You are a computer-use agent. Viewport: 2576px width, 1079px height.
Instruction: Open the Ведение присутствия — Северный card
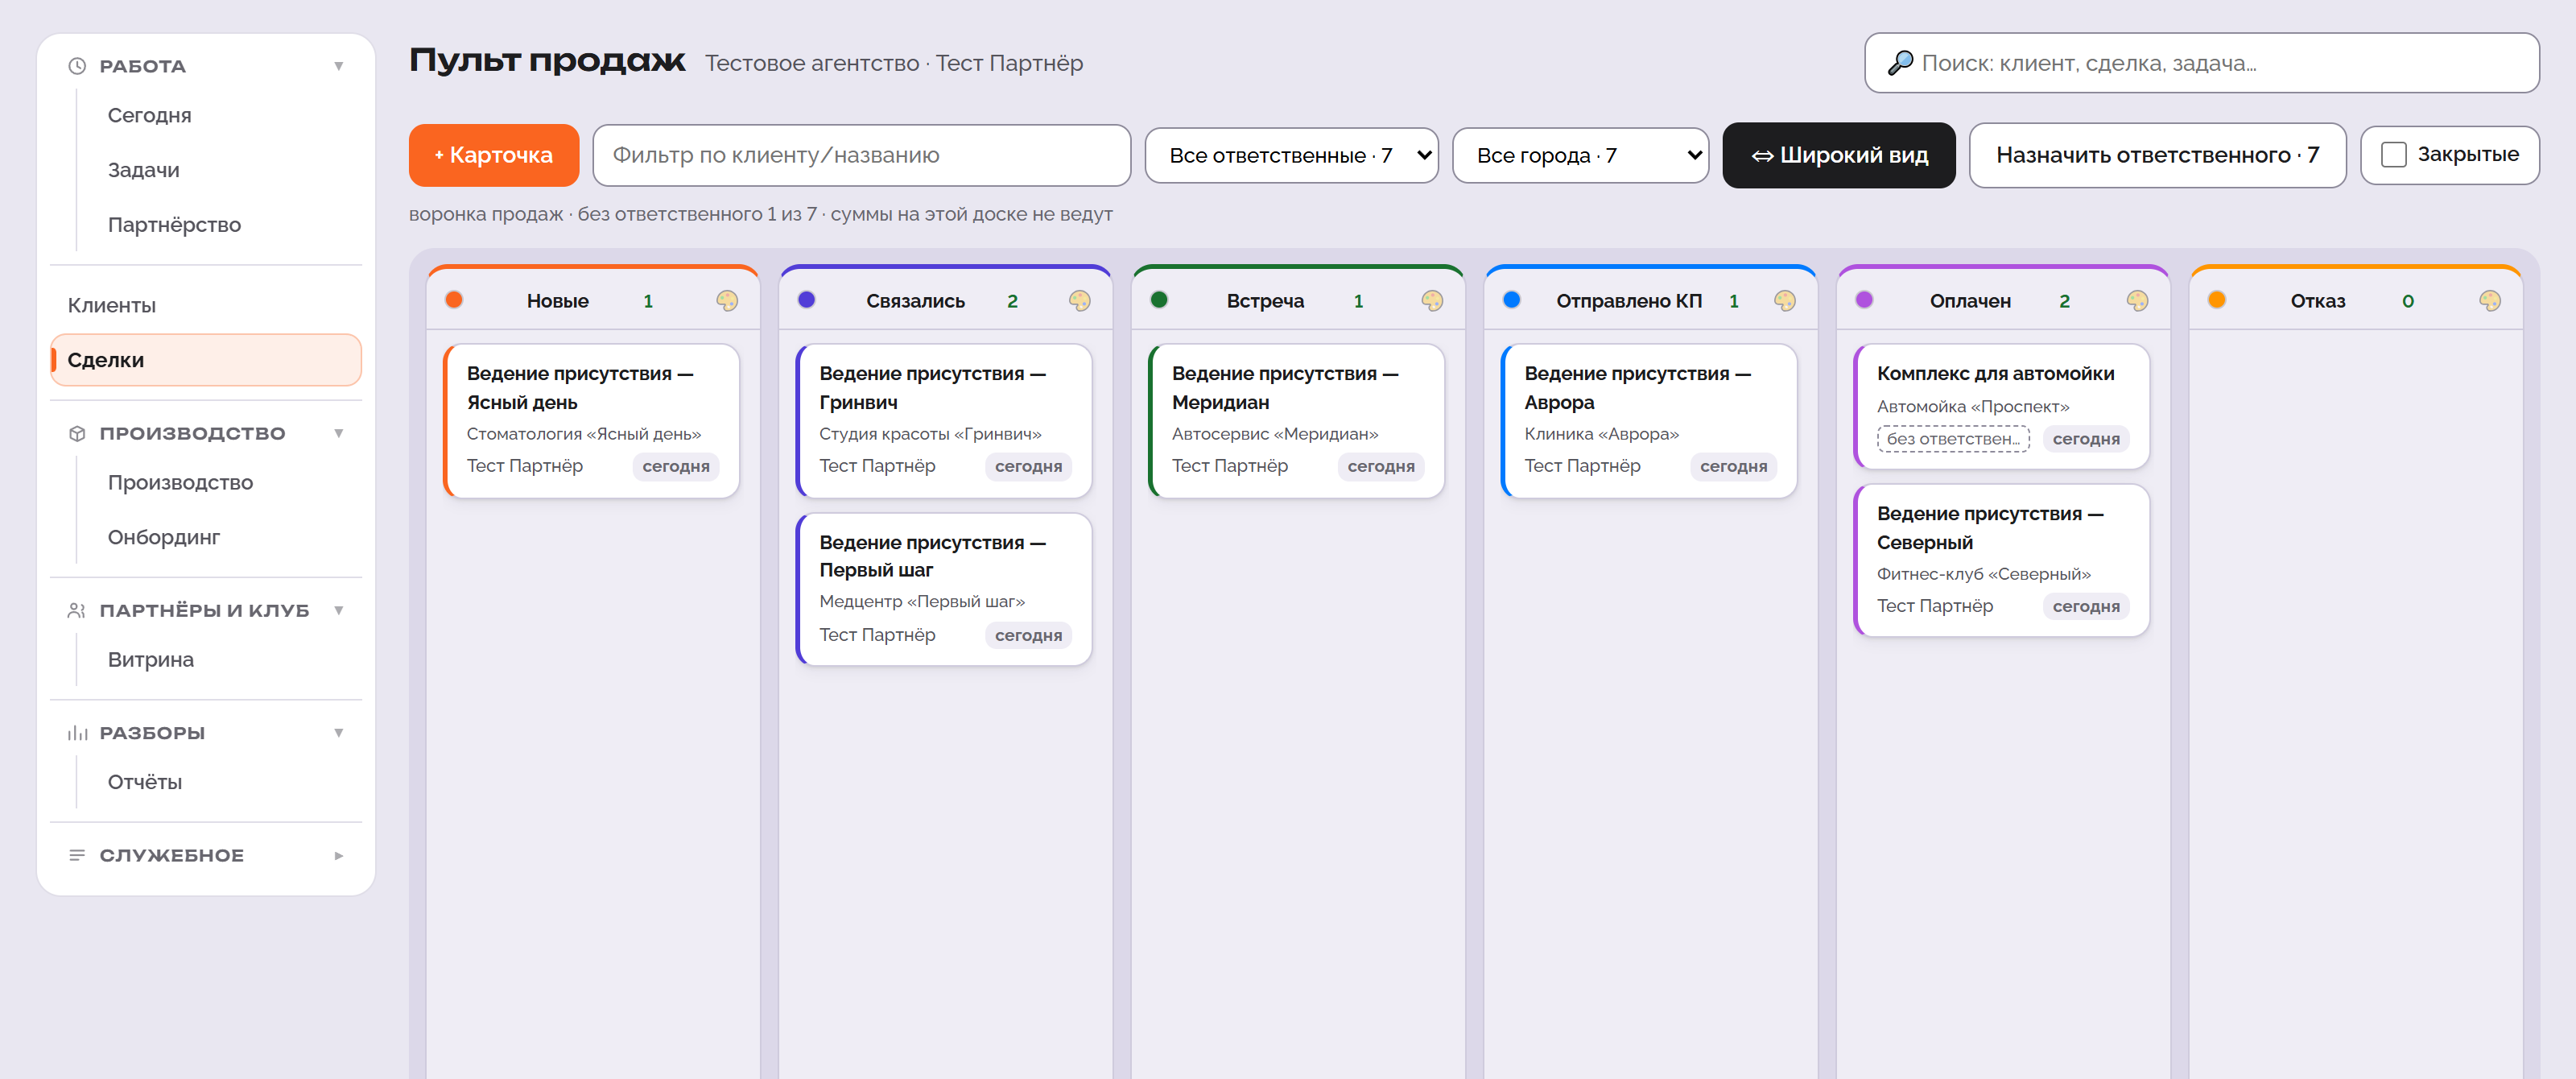[x=2001, y=560]
